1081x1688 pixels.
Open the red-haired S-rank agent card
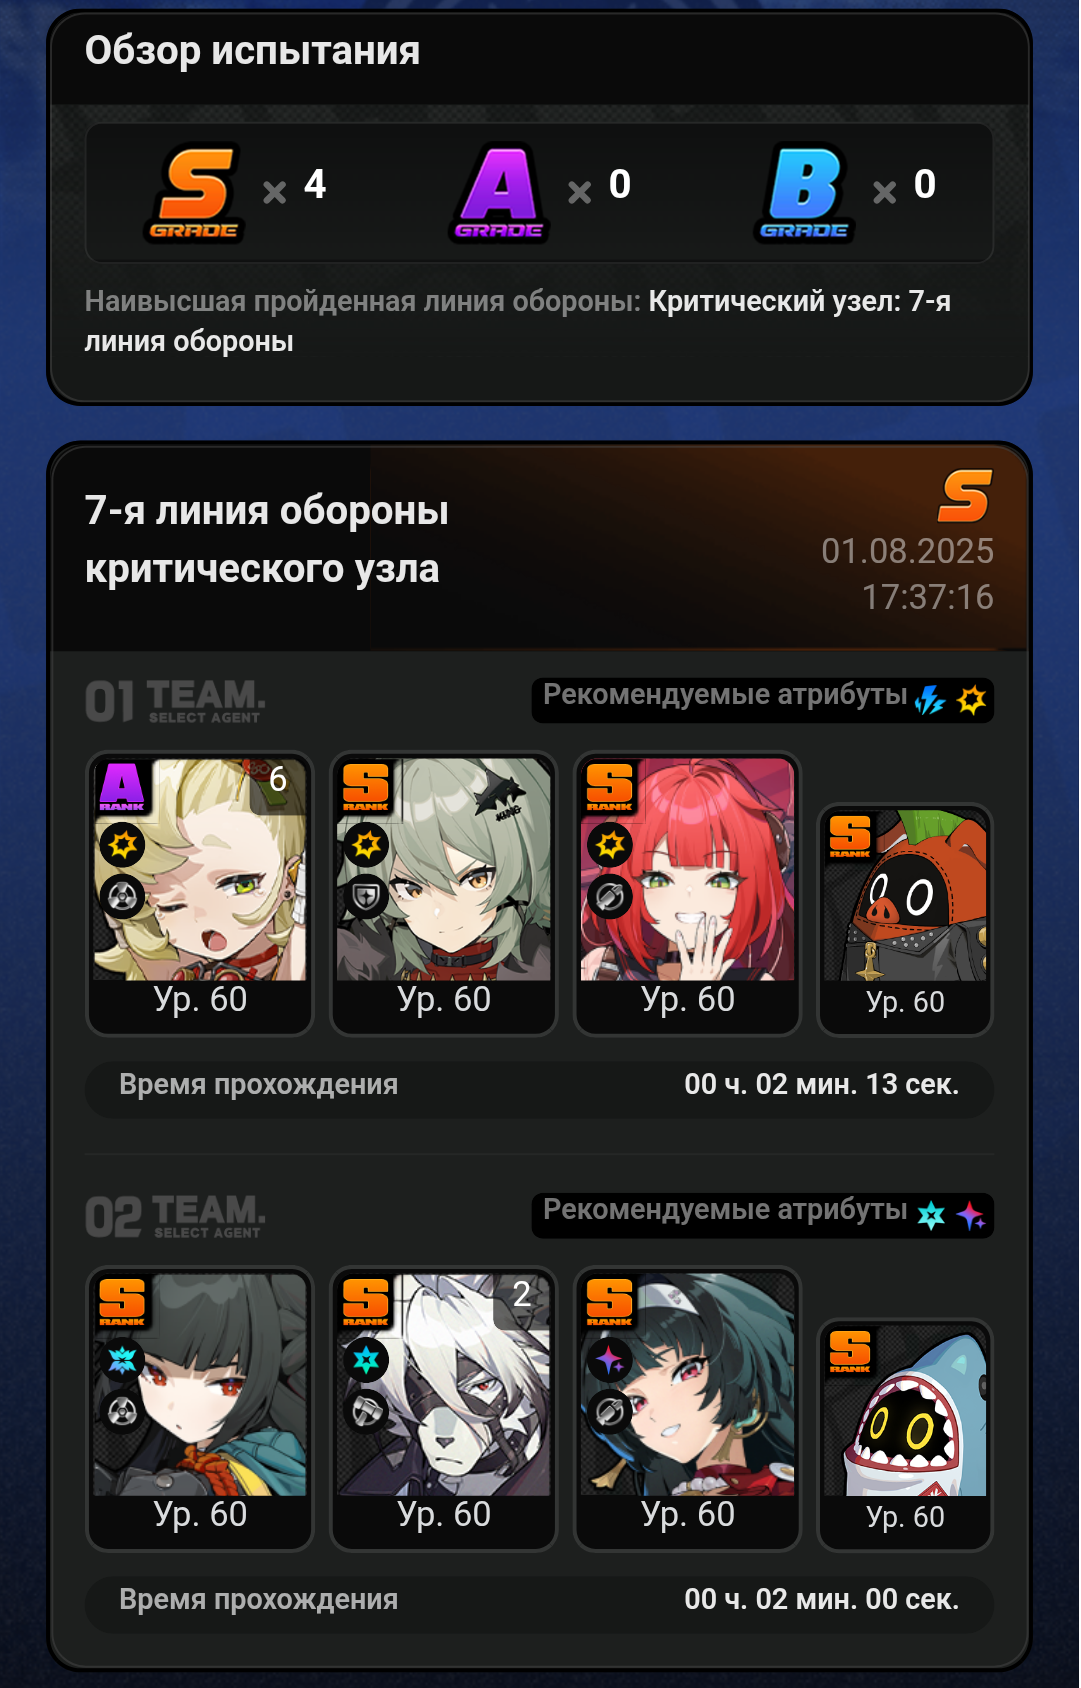click(x=688, y=894)
